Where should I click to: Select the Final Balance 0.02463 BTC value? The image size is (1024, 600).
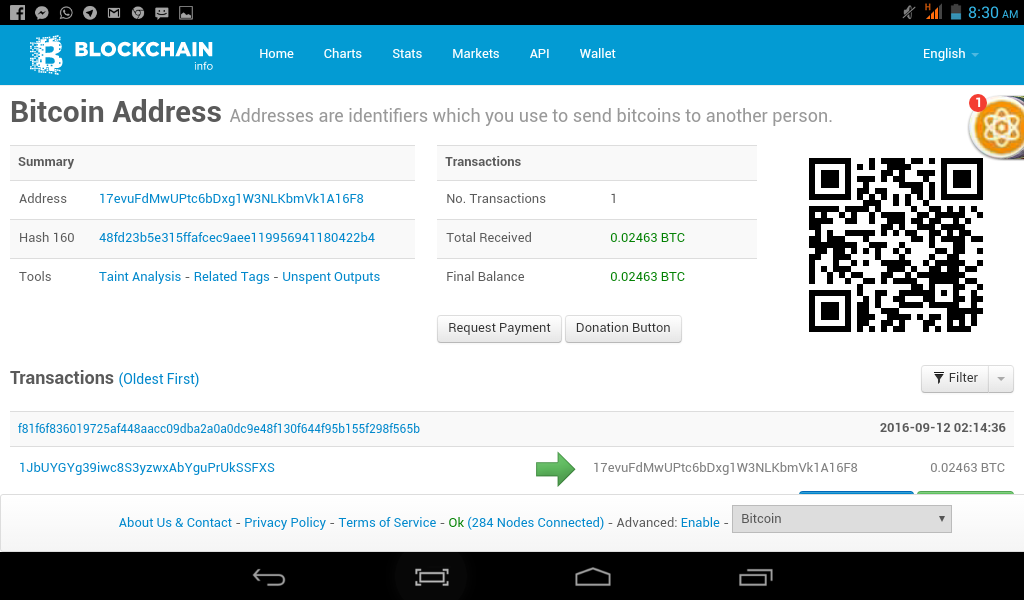[647, 277]
